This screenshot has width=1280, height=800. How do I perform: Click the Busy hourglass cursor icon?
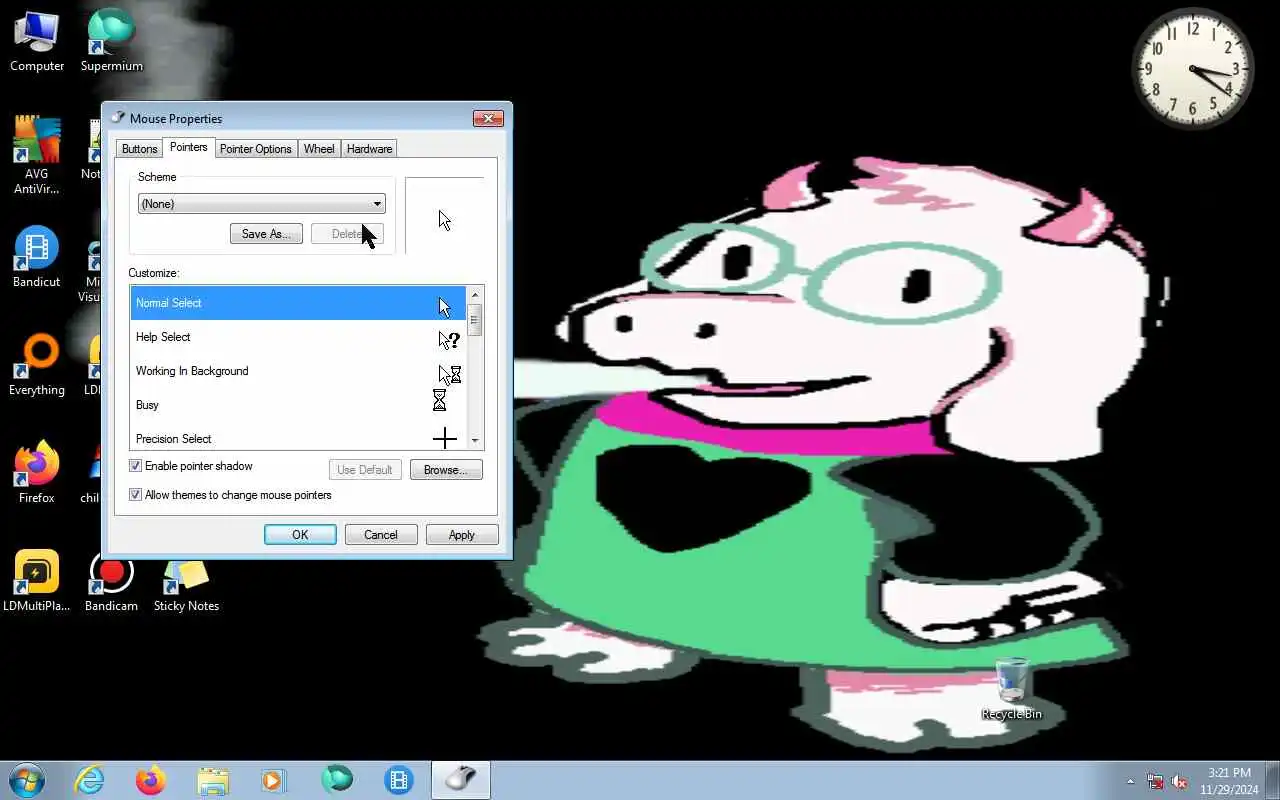click(439, 400)
